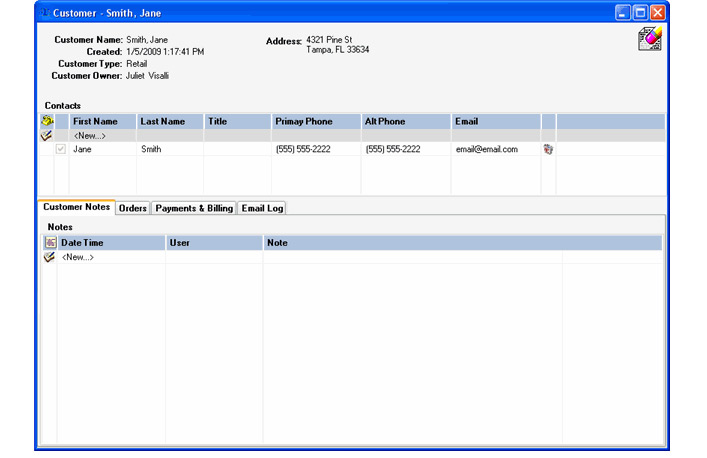Click the Email column header in Contacts
This screenshot has width=707, height=458.
496,121
